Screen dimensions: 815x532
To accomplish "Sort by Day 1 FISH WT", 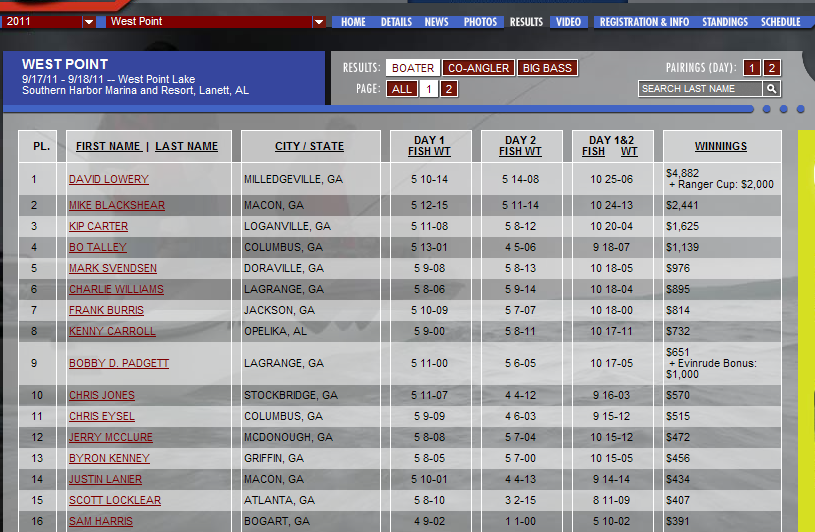I will tap(428, 152).
